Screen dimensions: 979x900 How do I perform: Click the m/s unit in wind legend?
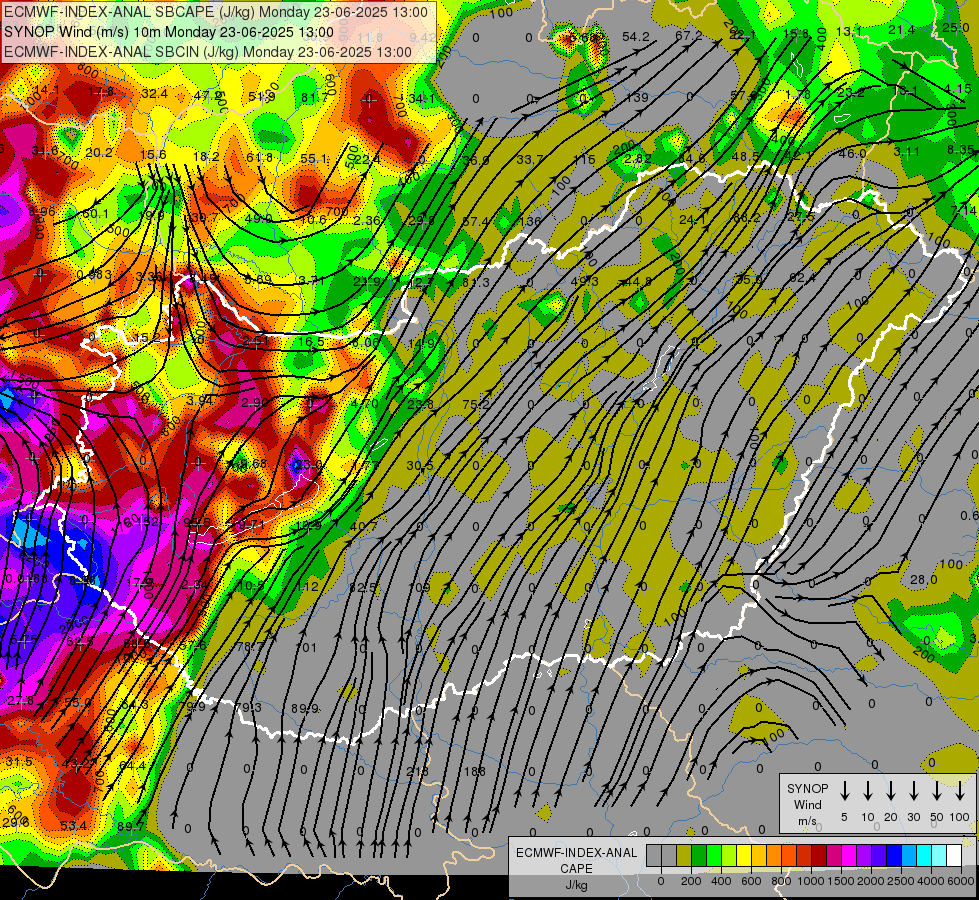pyautogui.click(x=807, y=821)
